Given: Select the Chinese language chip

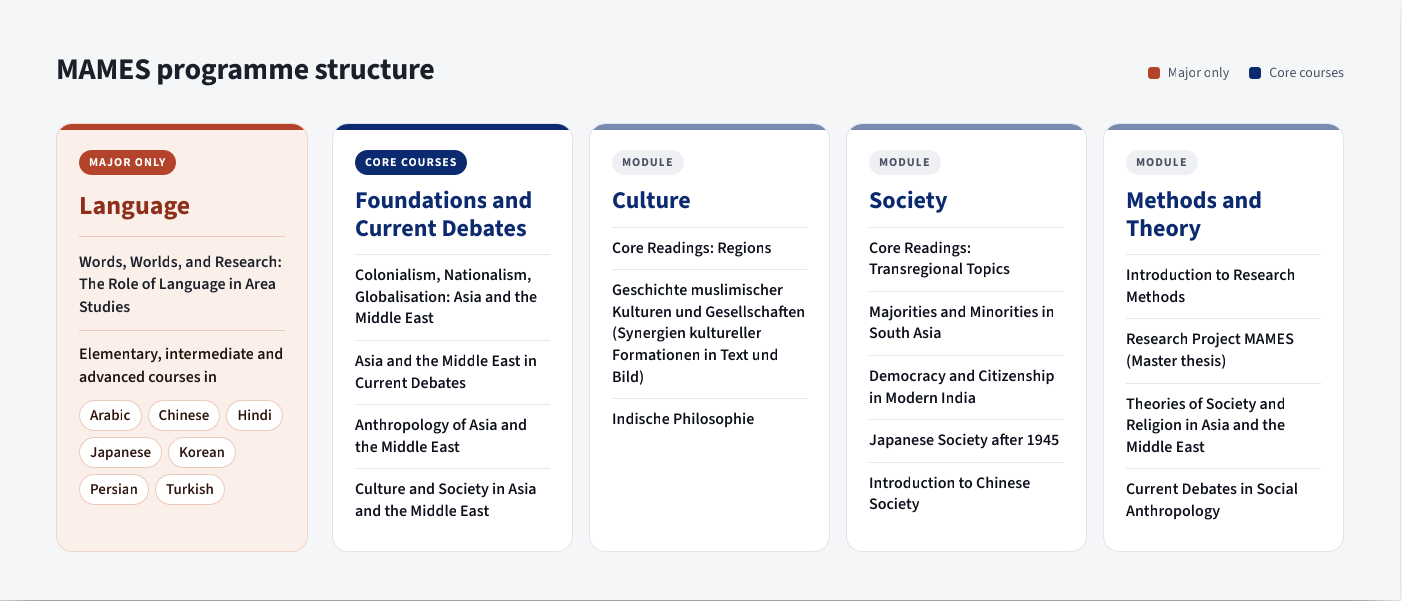Looking at the screenshot, I should (x=184, y=415).
